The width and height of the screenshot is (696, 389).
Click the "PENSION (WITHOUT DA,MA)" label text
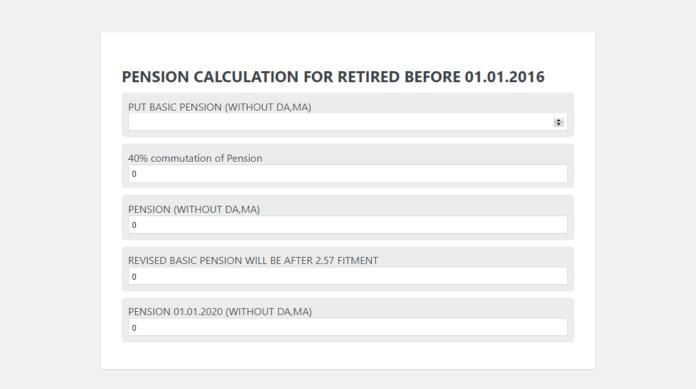[x=194, y=209]
